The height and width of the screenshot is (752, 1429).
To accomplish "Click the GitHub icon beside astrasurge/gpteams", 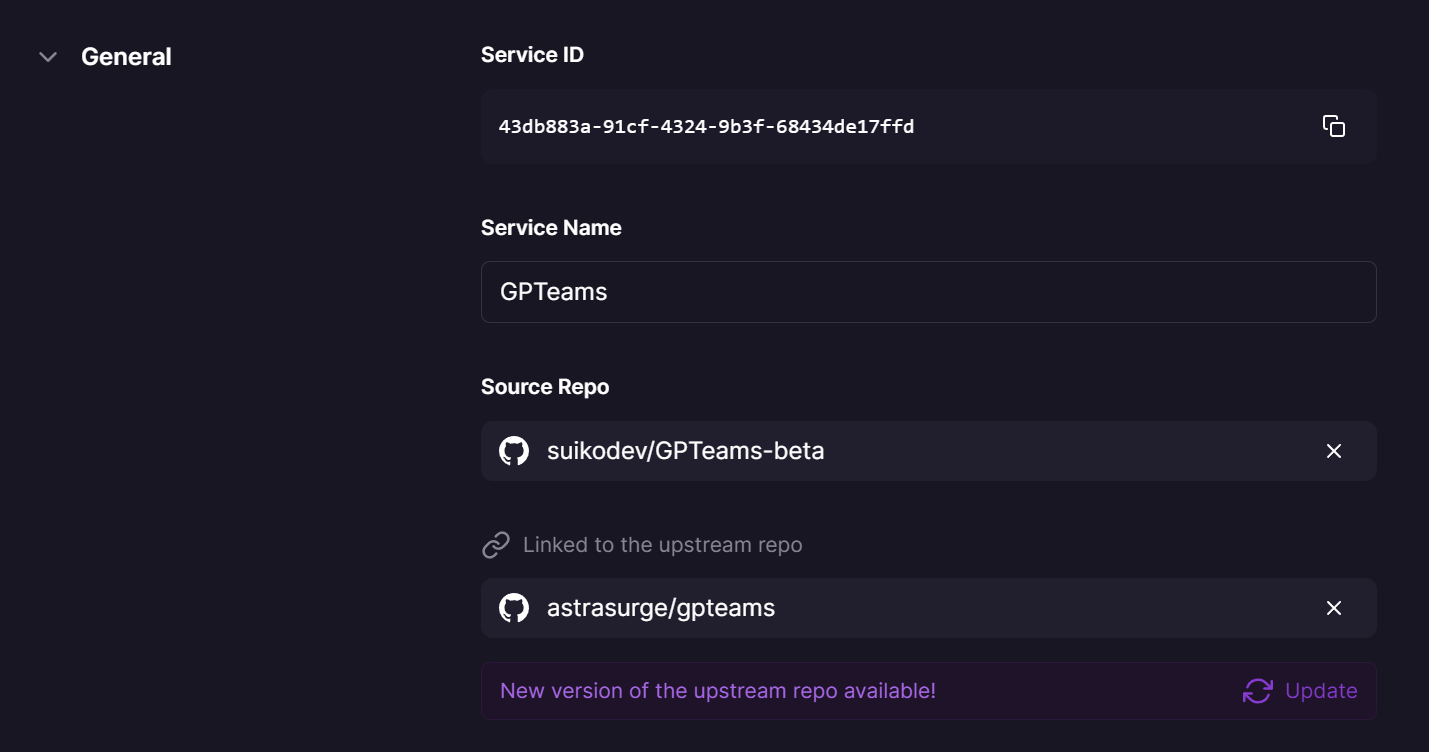I will (514, 608).
